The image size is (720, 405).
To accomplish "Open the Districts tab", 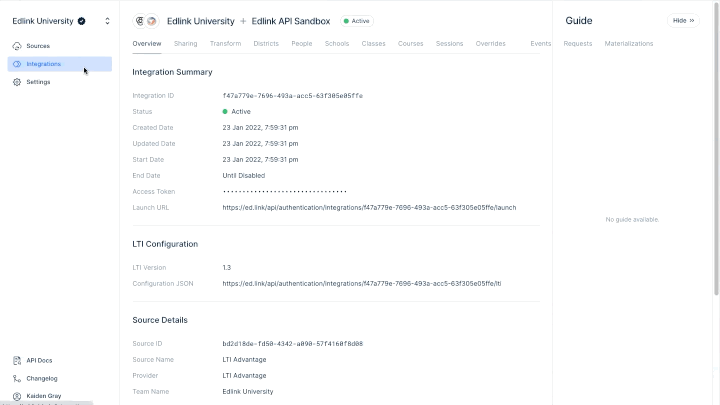I will pyautogui.click(x=266, y=44).
